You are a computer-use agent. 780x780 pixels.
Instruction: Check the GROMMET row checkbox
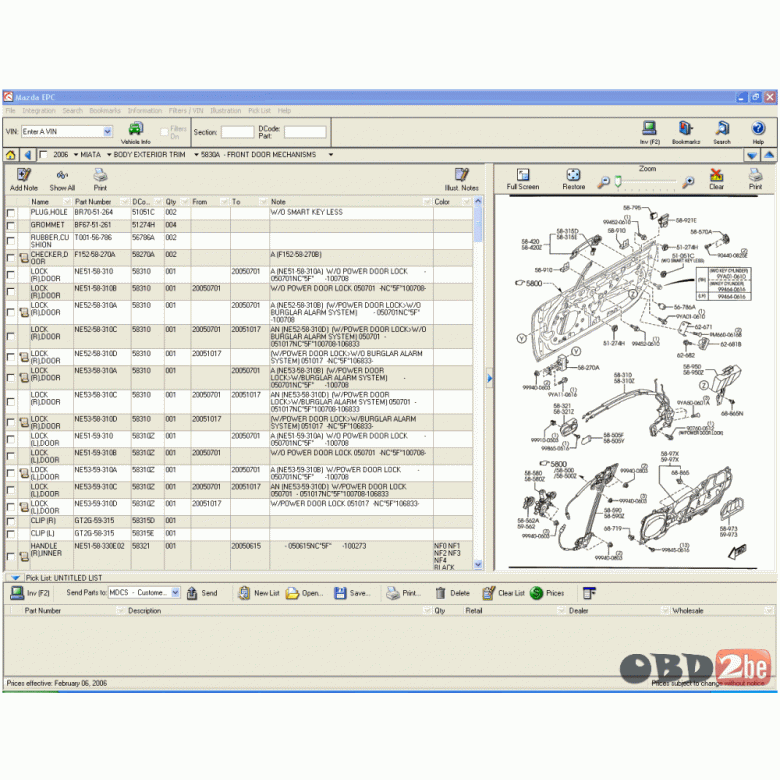10,226
